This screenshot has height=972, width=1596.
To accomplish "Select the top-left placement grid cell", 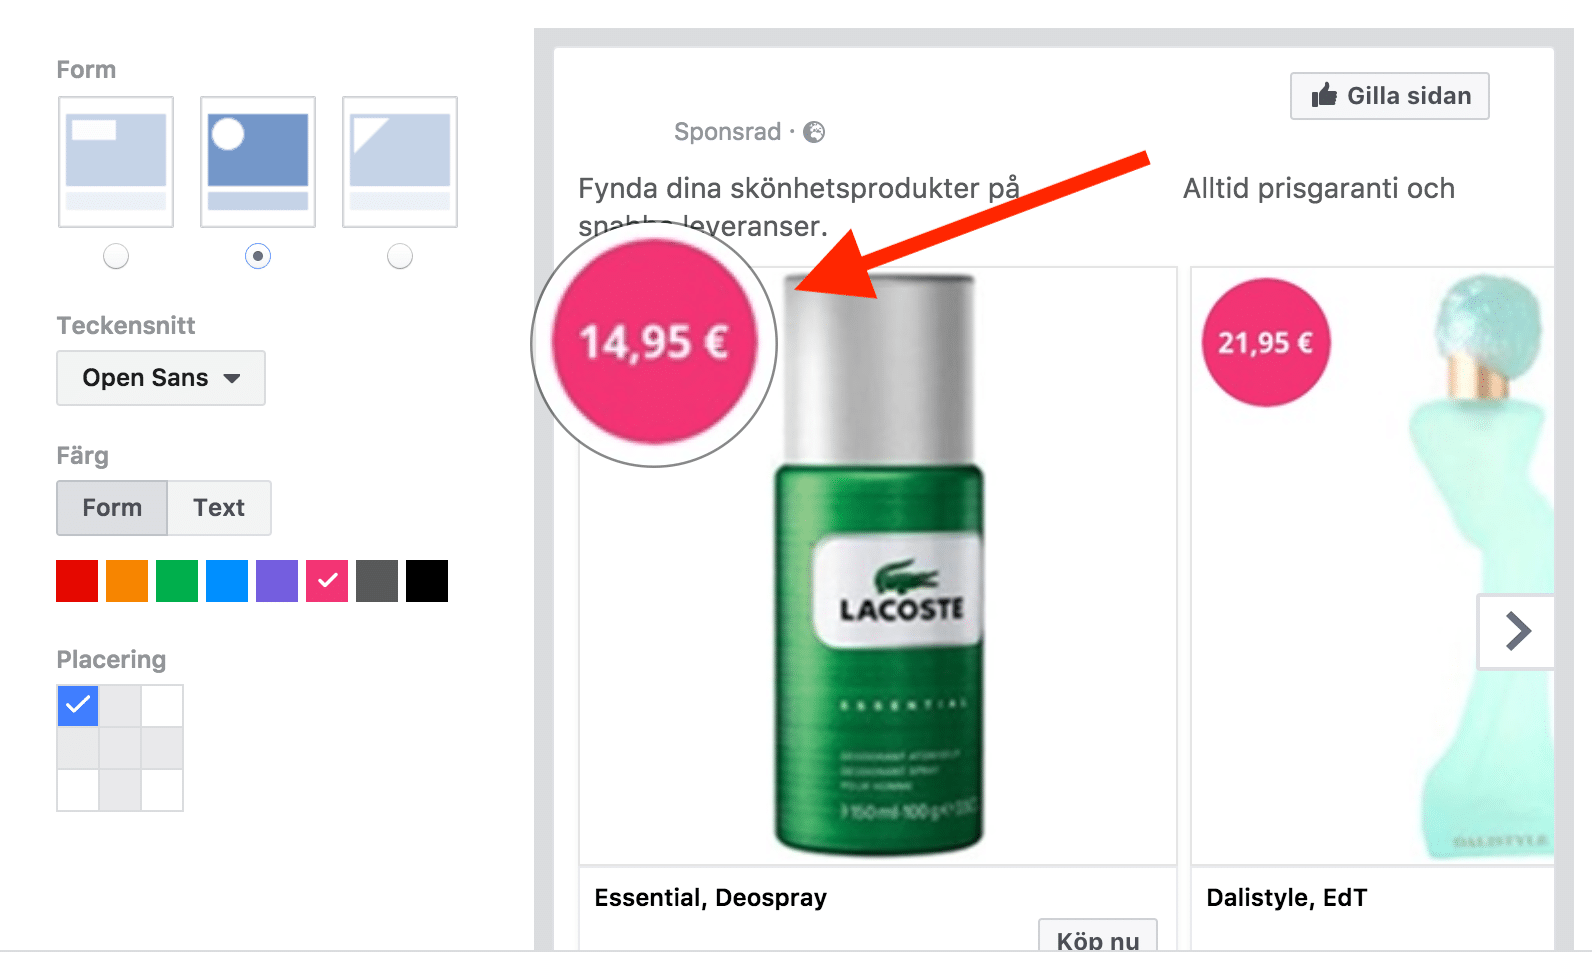I will (78, 706).
